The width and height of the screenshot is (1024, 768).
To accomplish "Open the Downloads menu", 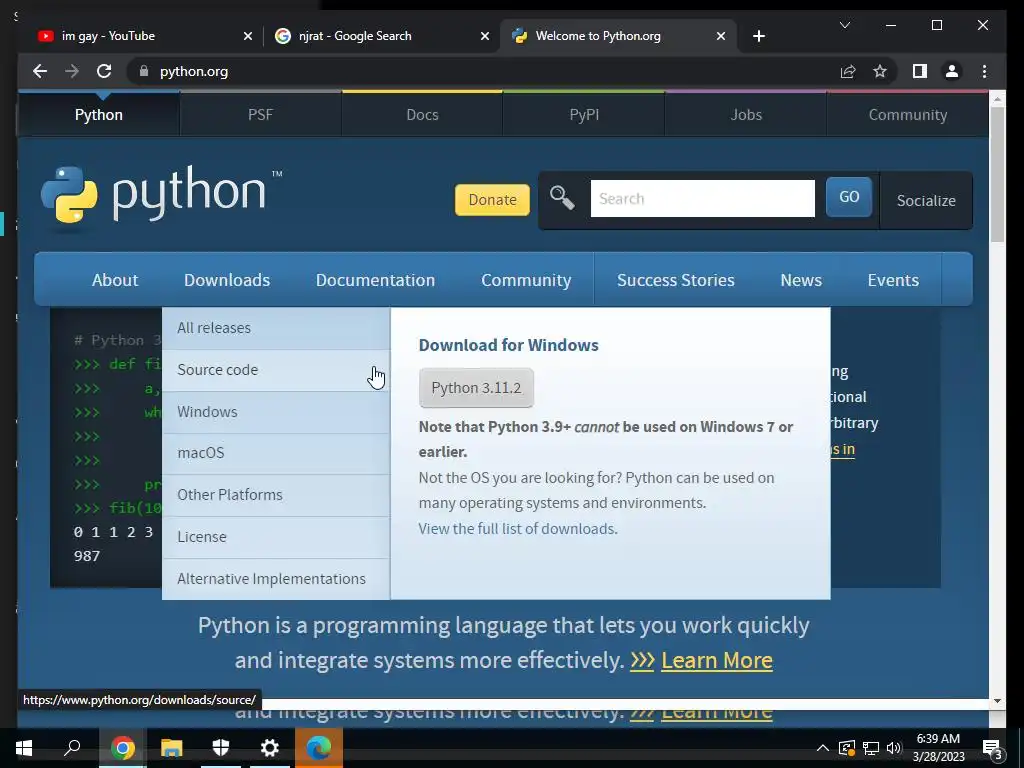I will pos(227,280).
